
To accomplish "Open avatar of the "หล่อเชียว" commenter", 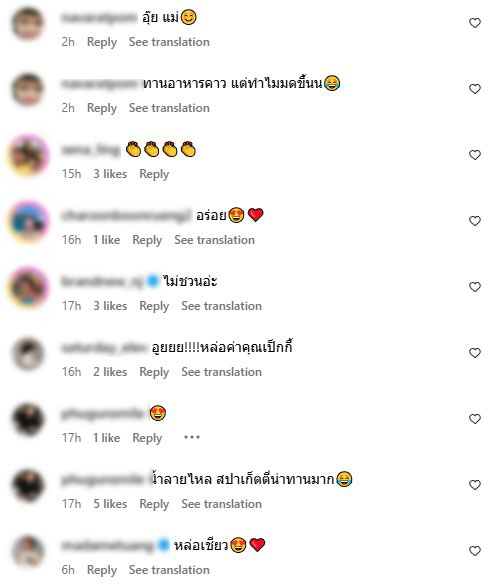I will click(29, 552).
